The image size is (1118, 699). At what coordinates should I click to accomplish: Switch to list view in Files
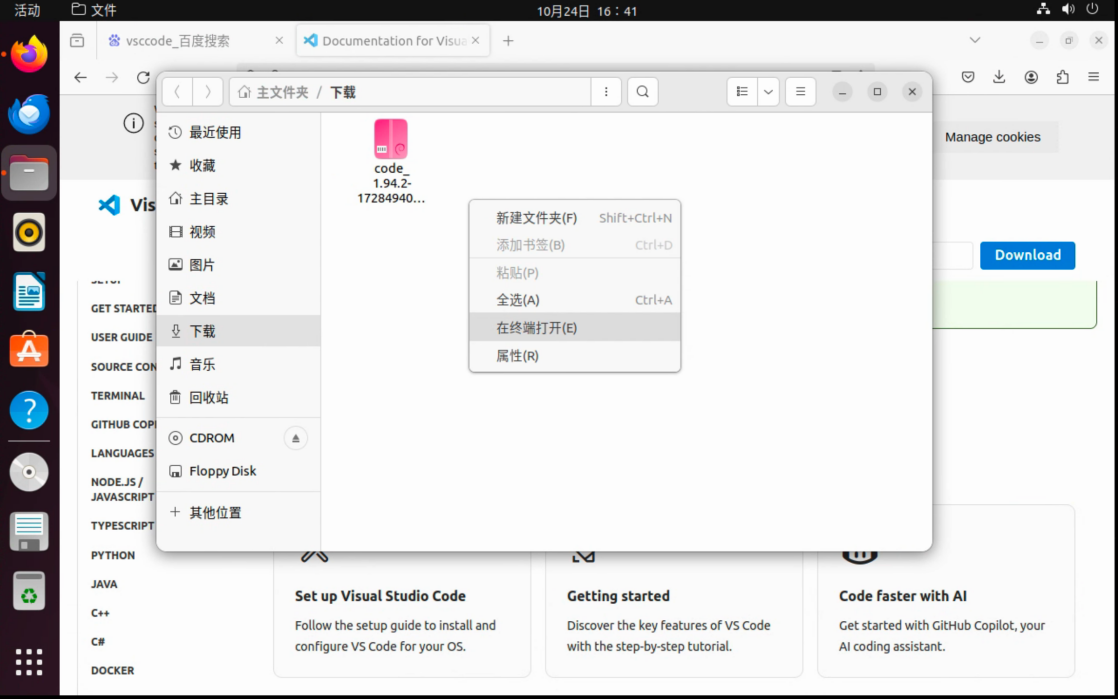coord(742,92)
